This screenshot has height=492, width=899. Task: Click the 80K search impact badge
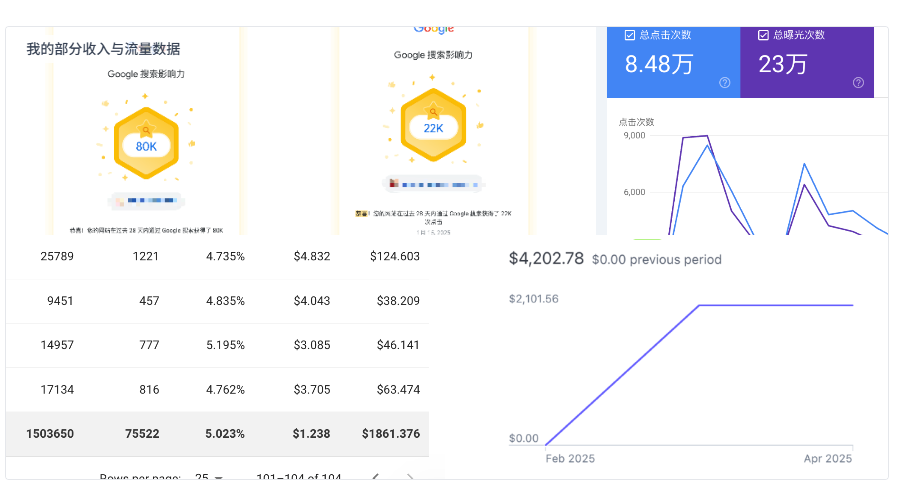(x=146, y=146)
